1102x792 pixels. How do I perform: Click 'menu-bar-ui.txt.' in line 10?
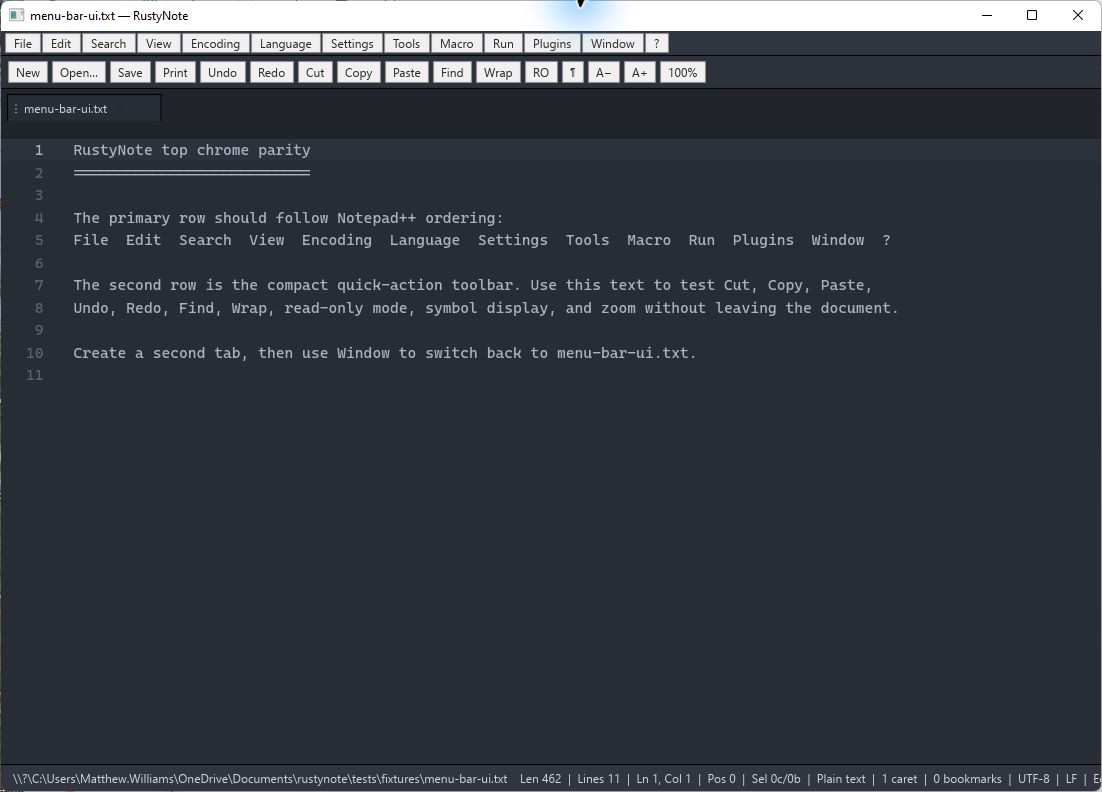pyautogui.click(x=626, y=353)
